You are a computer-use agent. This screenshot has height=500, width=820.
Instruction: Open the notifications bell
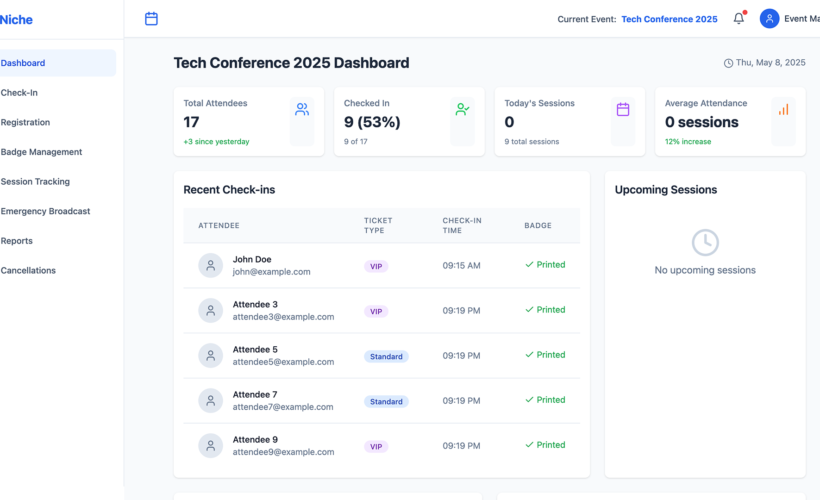[739, 19]
